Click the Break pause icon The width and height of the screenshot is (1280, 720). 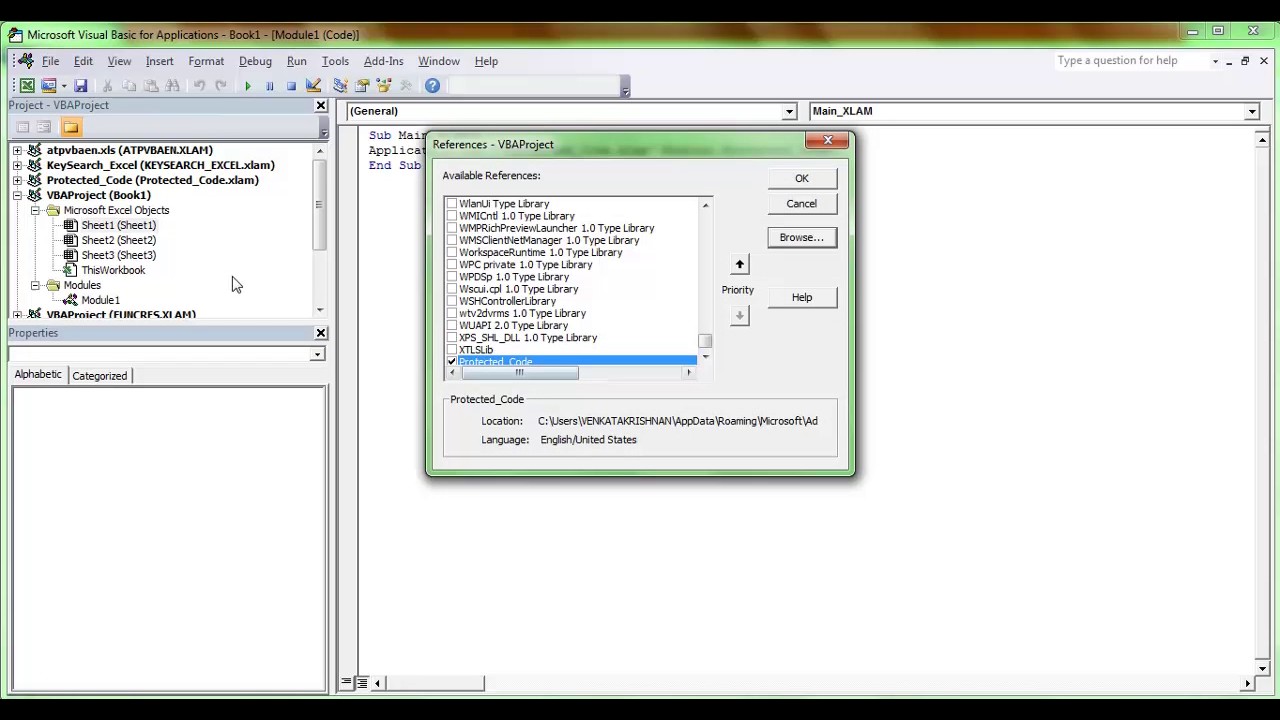click(x=269, y=86)
